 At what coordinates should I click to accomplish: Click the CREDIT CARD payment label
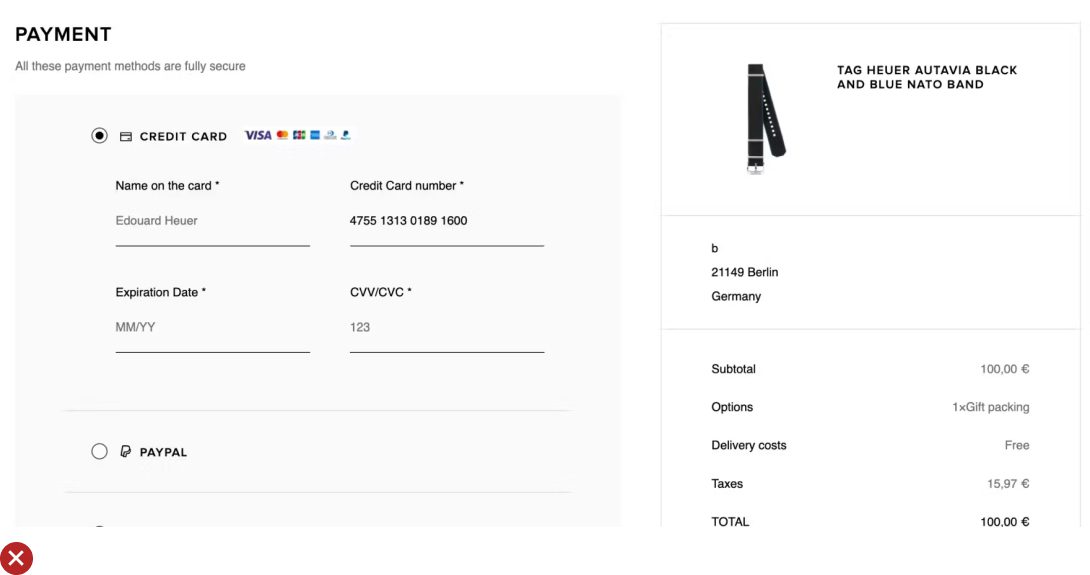point(183,137)
